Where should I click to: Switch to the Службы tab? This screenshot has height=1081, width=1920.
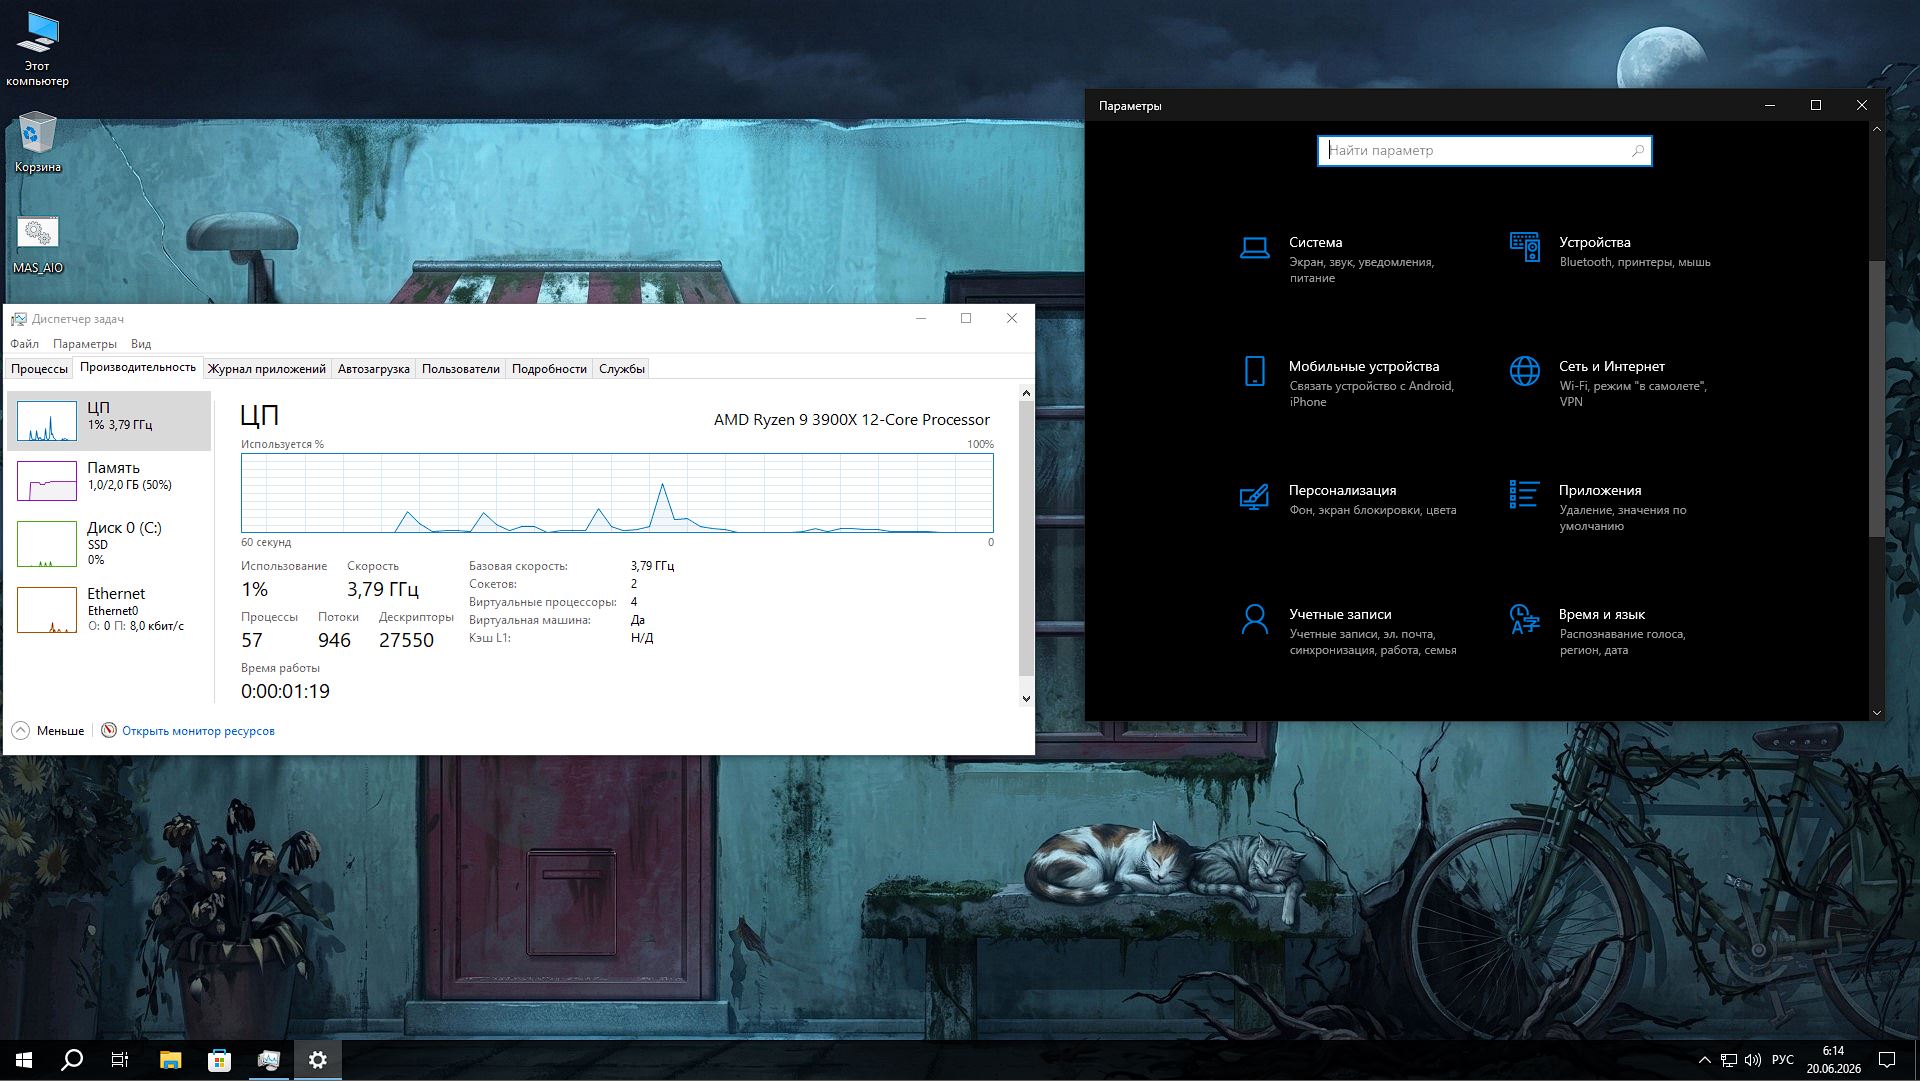point(622,369)
